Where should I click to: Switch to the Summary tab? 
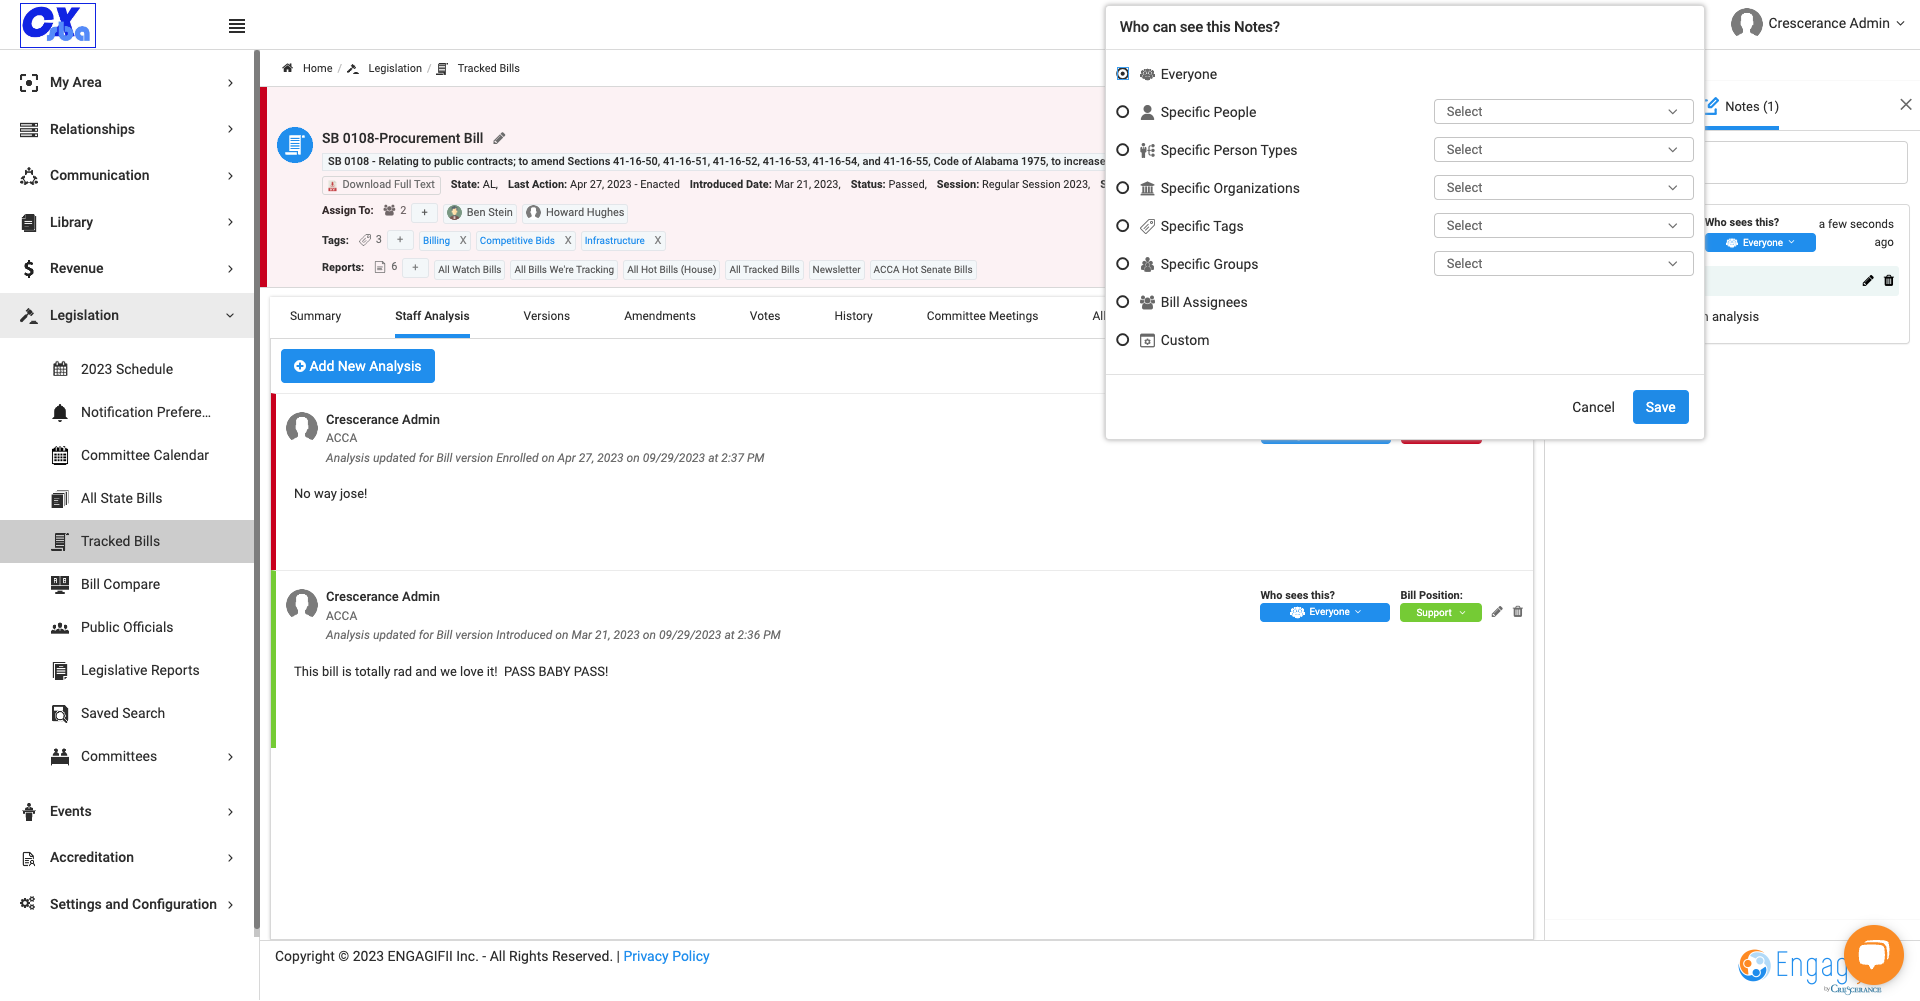click(315, 316)
